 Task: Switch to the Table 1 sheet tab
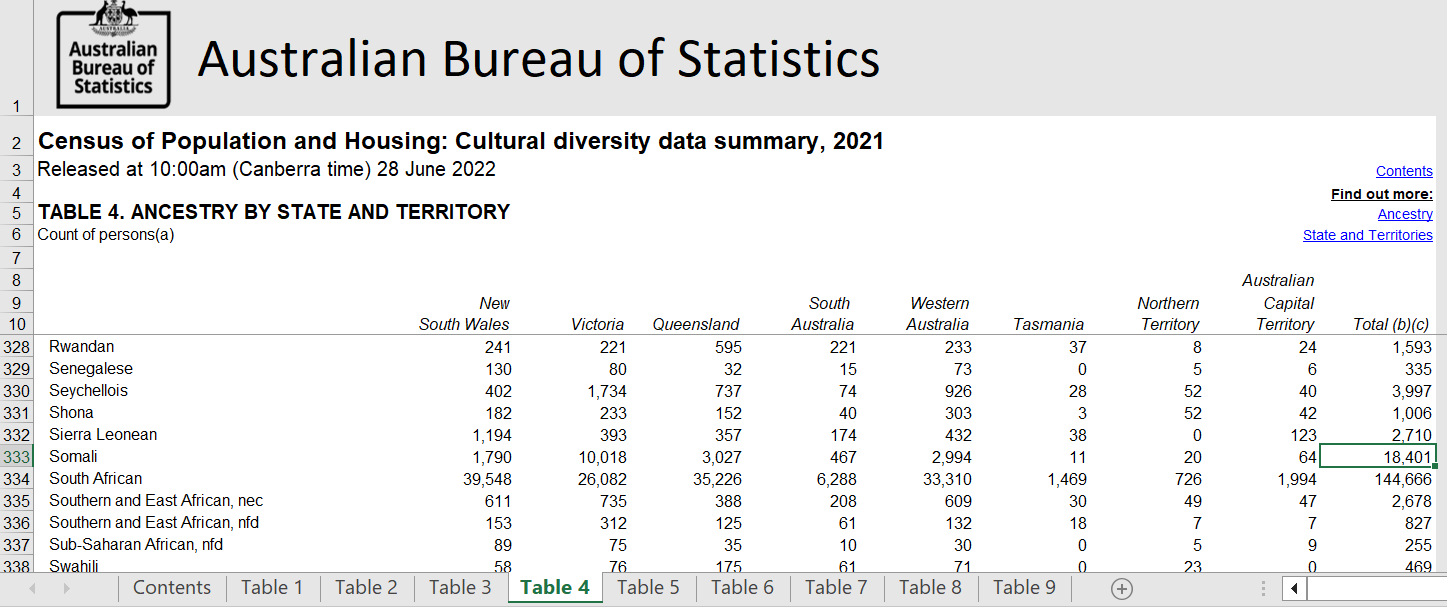pos(271,588)
